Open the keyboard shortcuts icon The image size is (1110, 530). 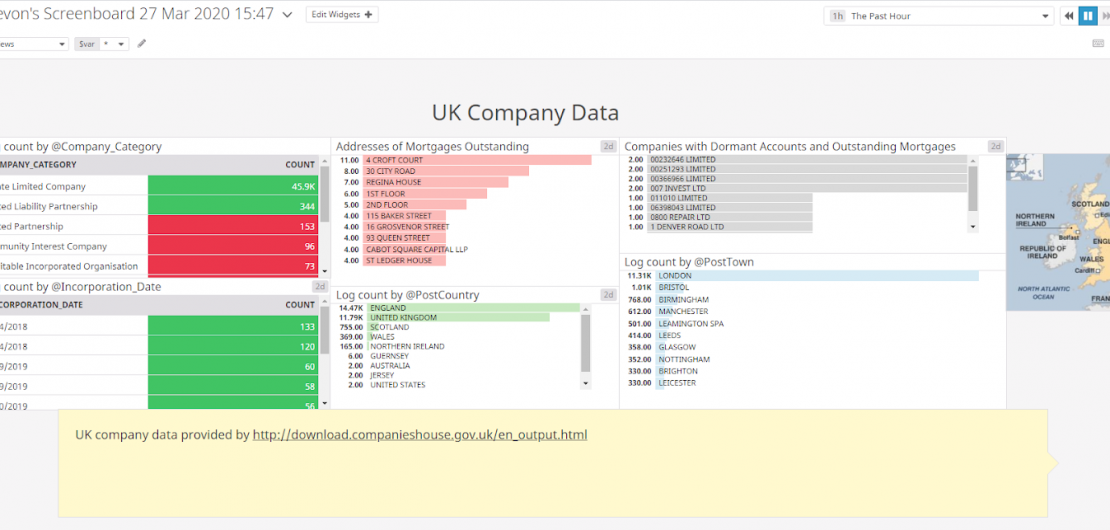pos(1098,44)
